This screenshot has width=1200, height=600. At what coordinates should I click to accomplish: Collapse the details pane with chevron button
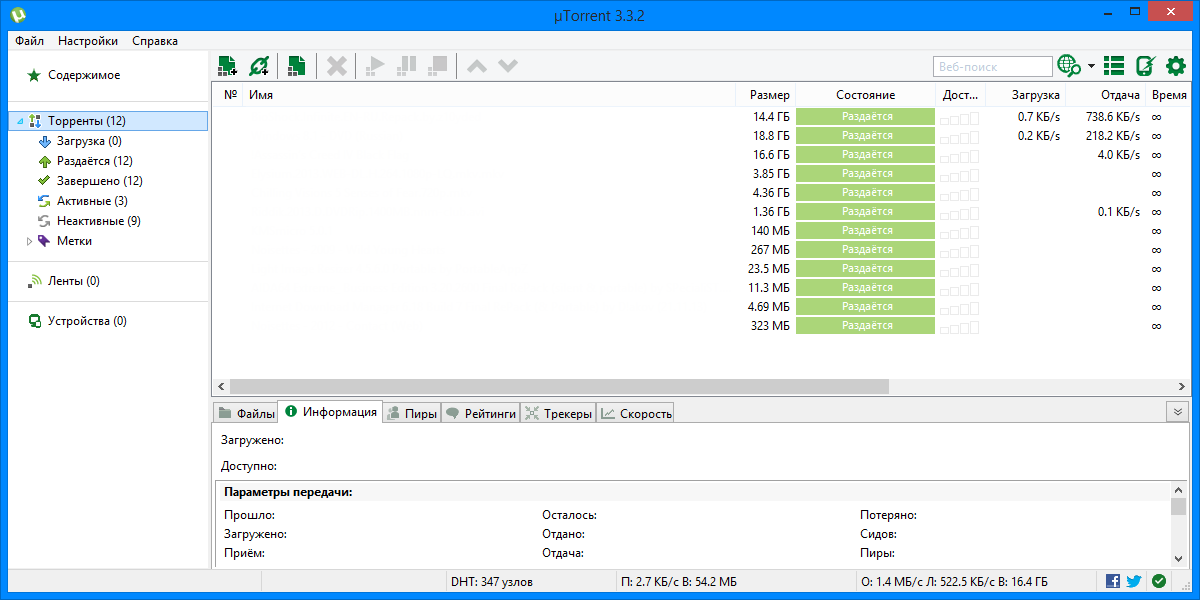point(1177,412)
